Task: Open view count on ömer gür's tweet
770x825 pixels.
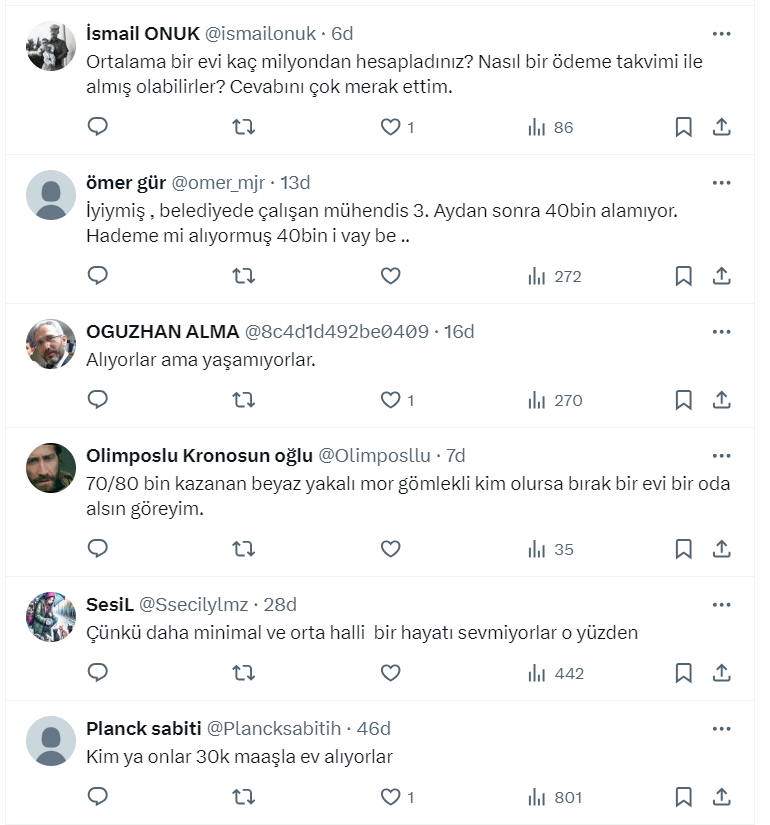Action: click(x=555, y=276)
